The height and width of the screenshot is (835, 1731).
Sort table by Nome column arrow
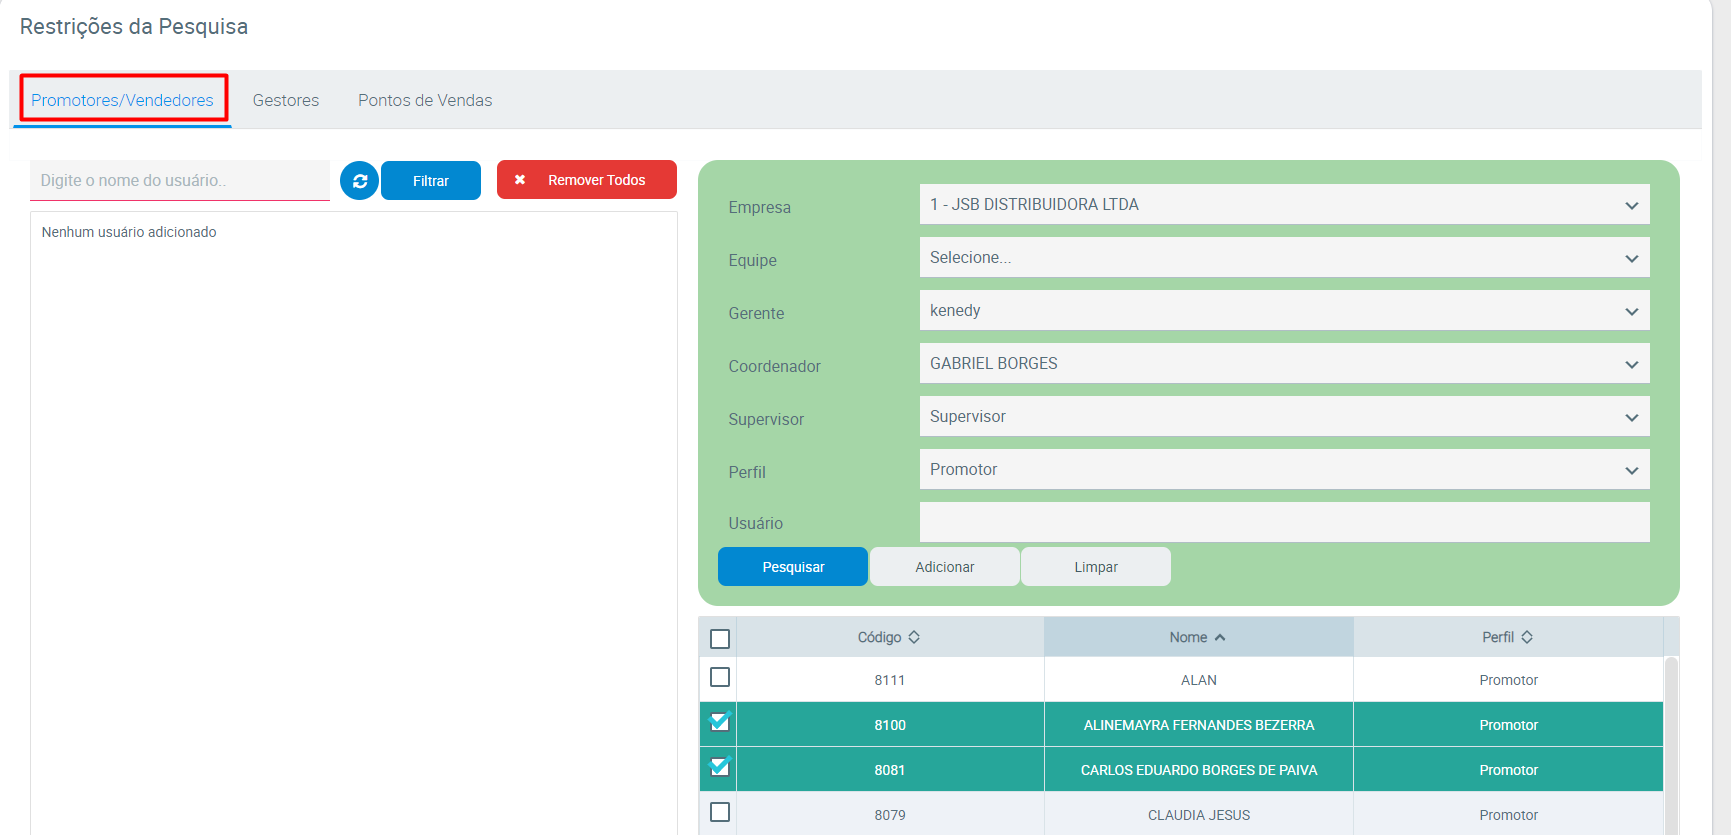click(1220, 637)
